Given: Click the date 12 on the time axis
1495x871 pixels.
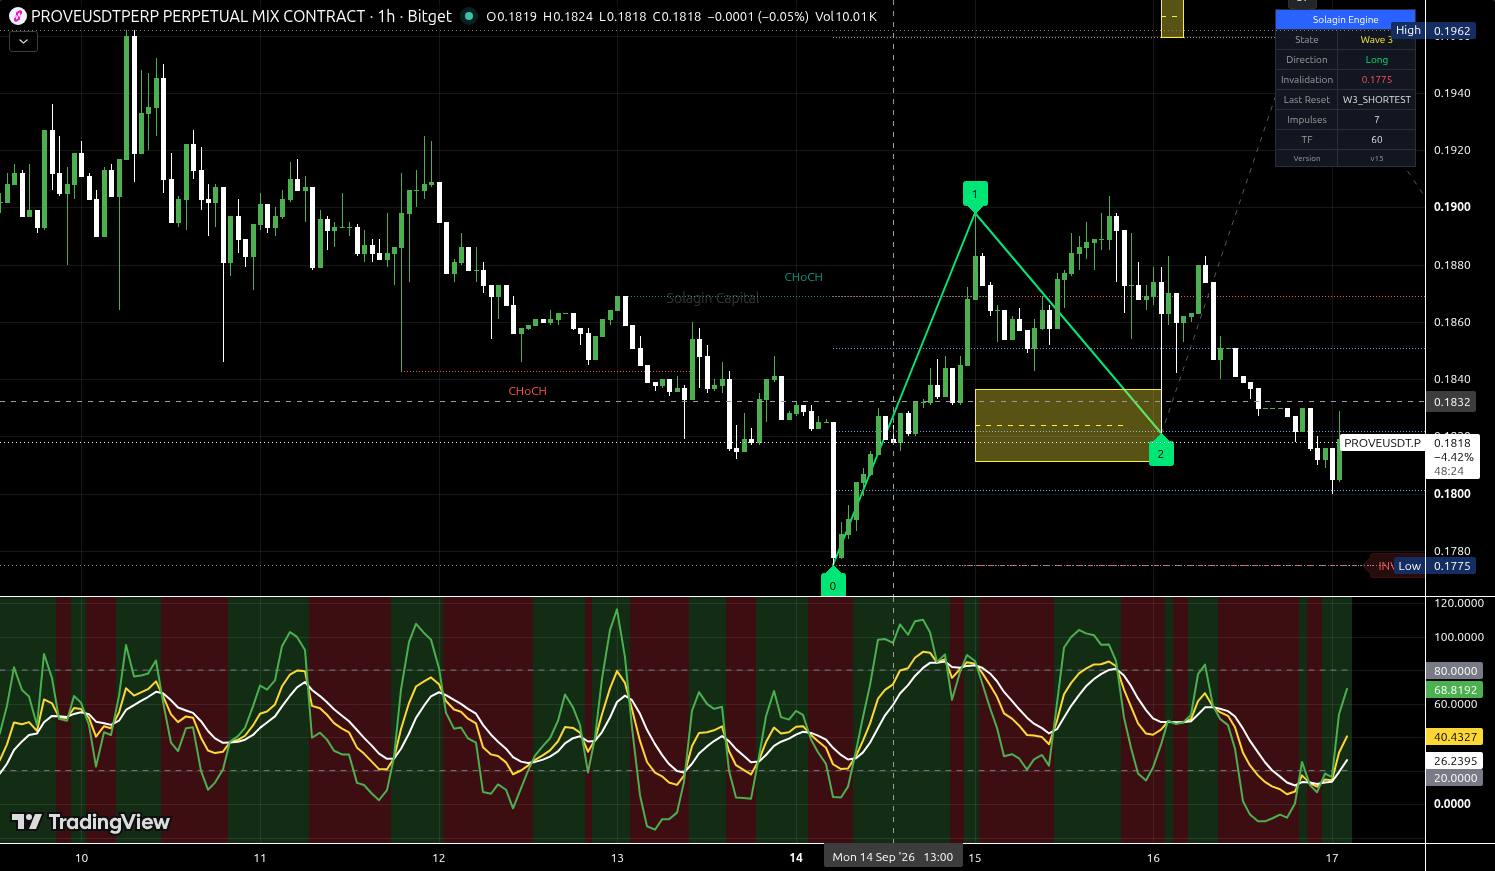Looking at the screenshot, I should [438, 858].
